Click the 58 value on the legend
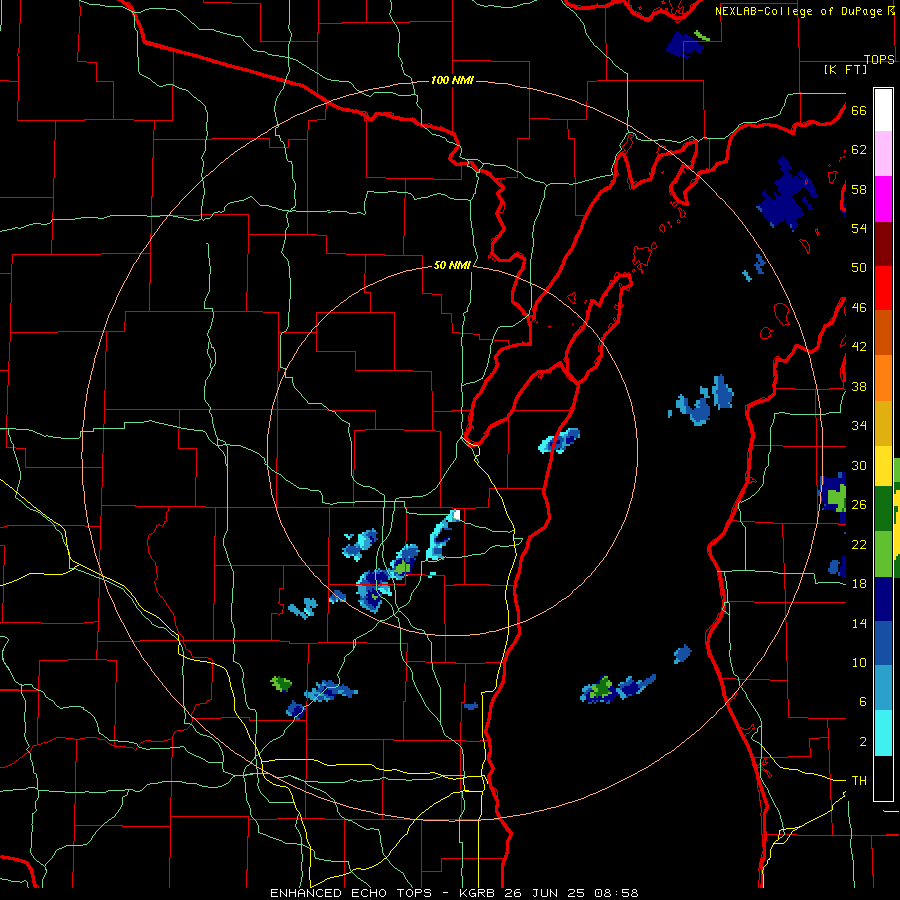This screenshot has width=900, height=900. point(859,189)
